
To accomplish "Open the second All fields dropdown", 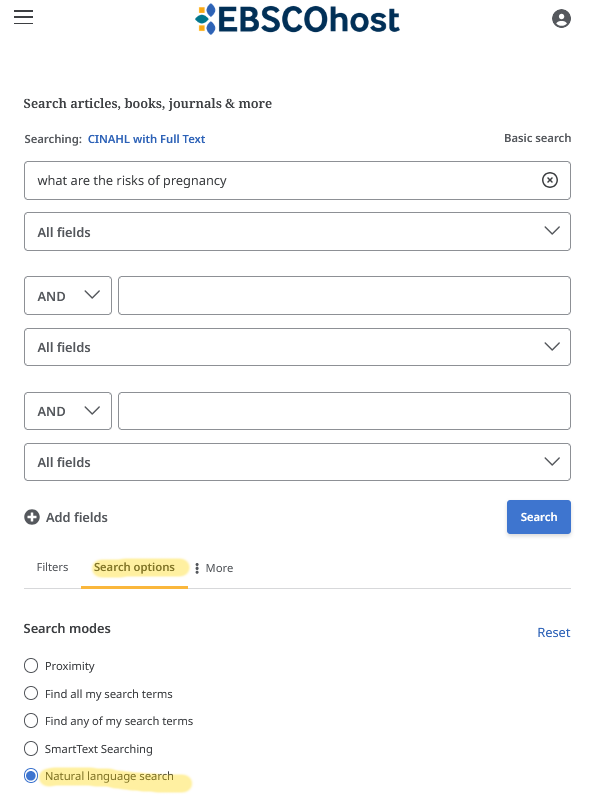I will click(x=297, y=347).
